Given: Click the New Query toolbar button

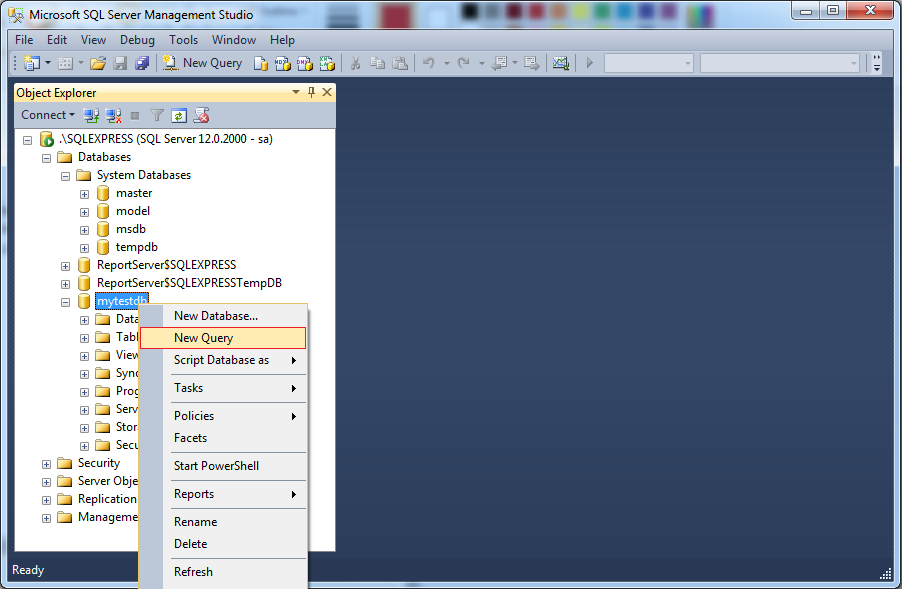Looking at the screenshot, I should coord(202,63).
